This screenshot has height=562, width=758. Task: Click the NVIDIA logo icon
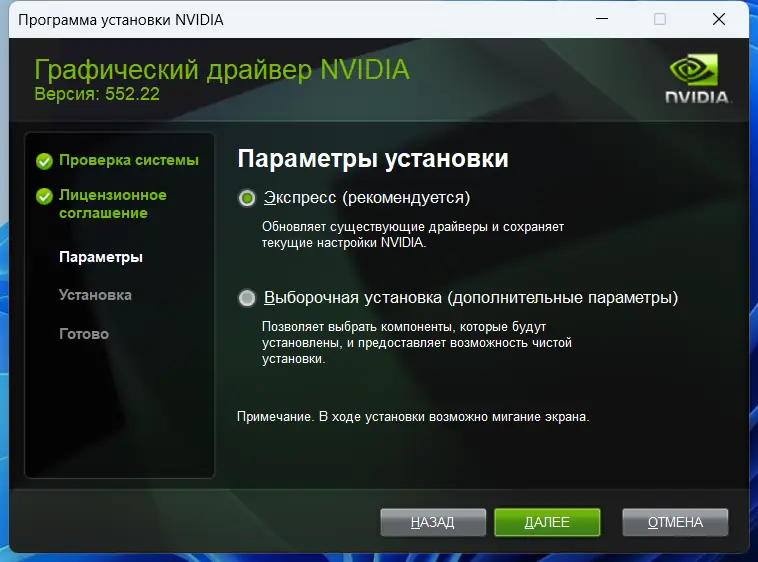click(697, 78)
